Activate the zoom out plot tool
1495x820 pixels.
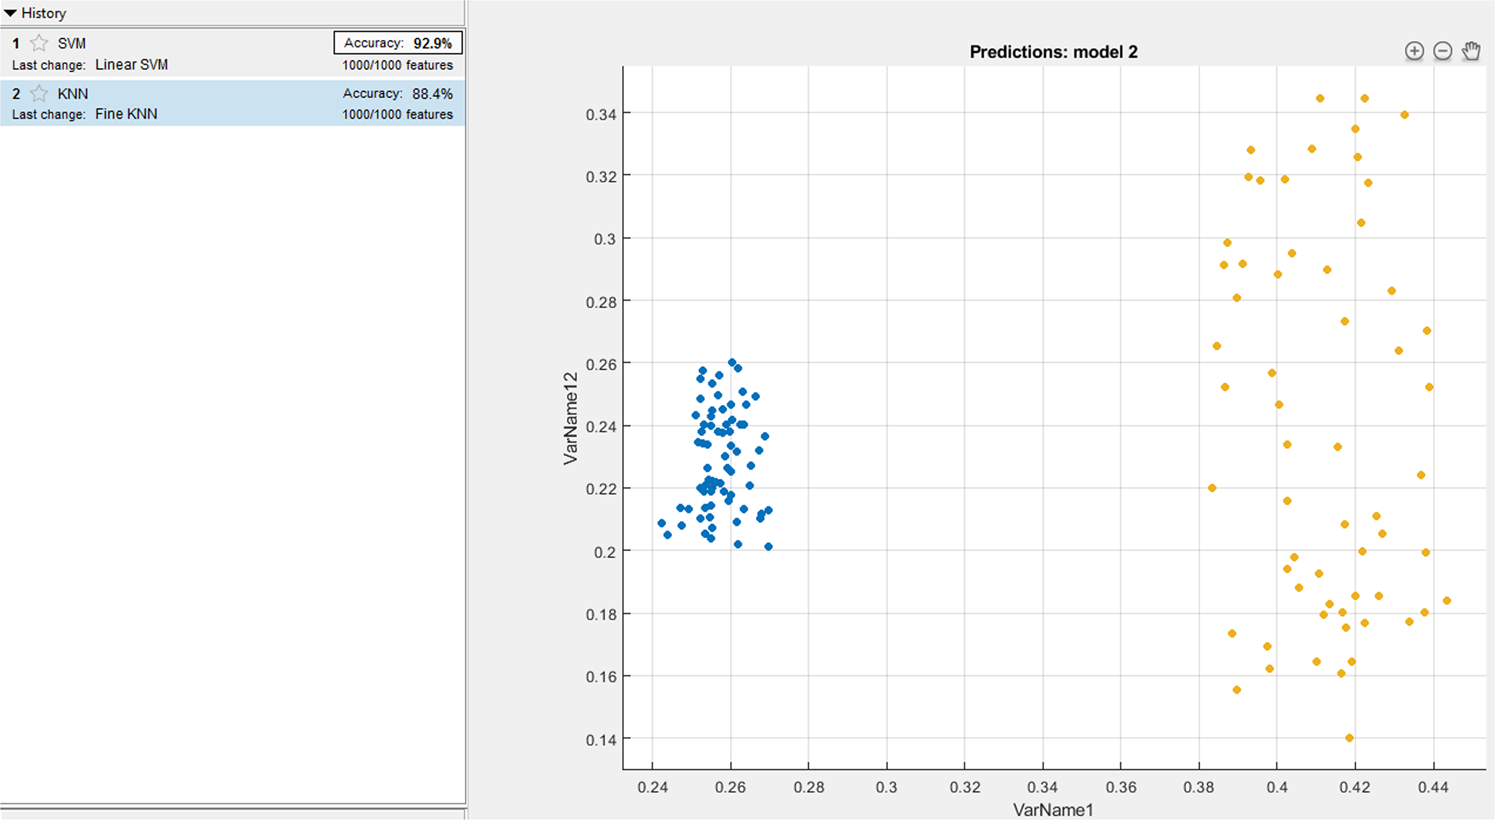point(1442,51)
